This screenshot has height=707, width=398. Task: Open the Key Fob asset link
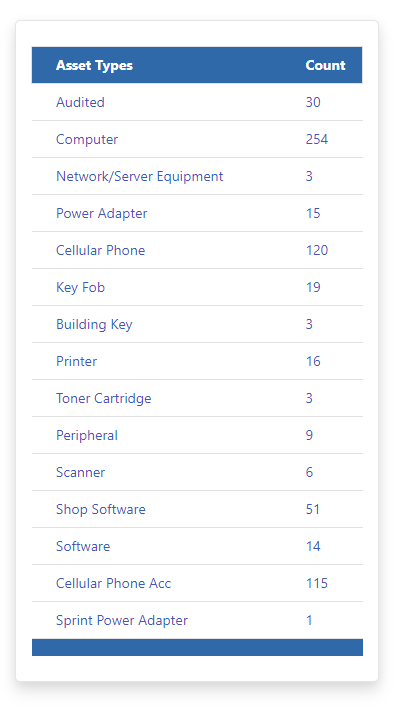pyautogui.click(x=80, y=287)
